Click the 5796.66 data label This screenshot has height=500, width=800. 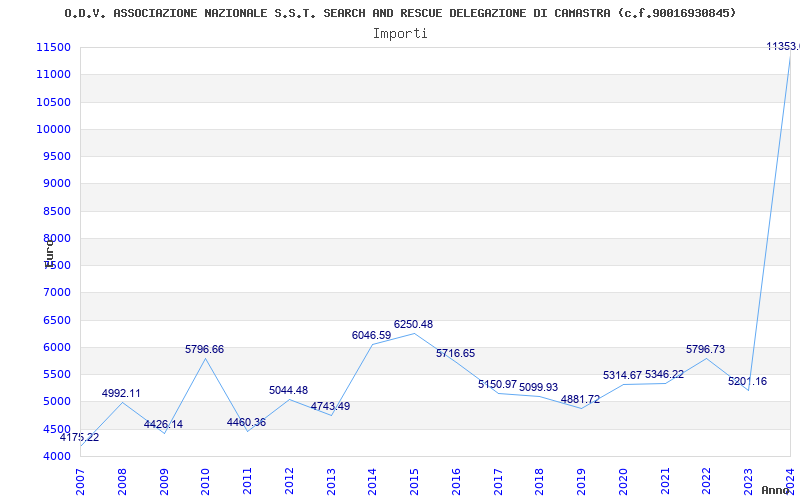click(x=204, y=349)
